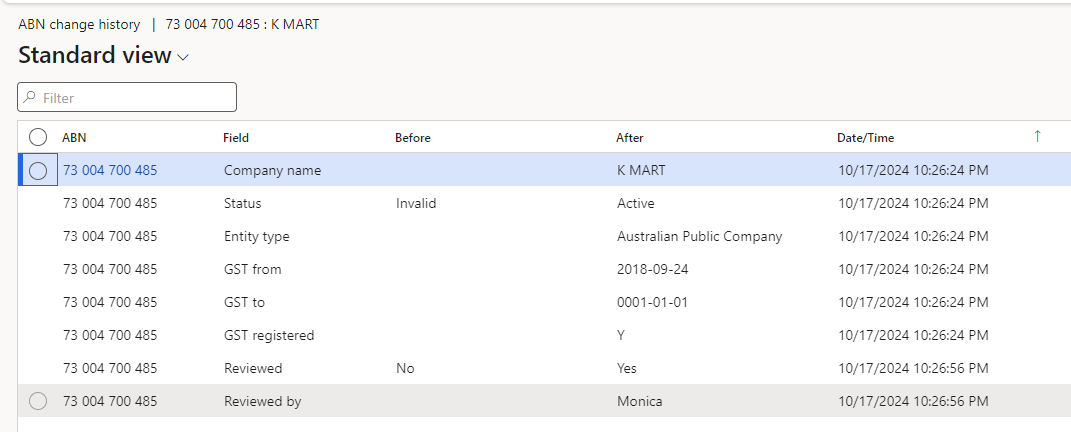Select the Monica cell in Reviewed by row
The height and width of the screenshot is (432, 1071).
pos(640,401)
